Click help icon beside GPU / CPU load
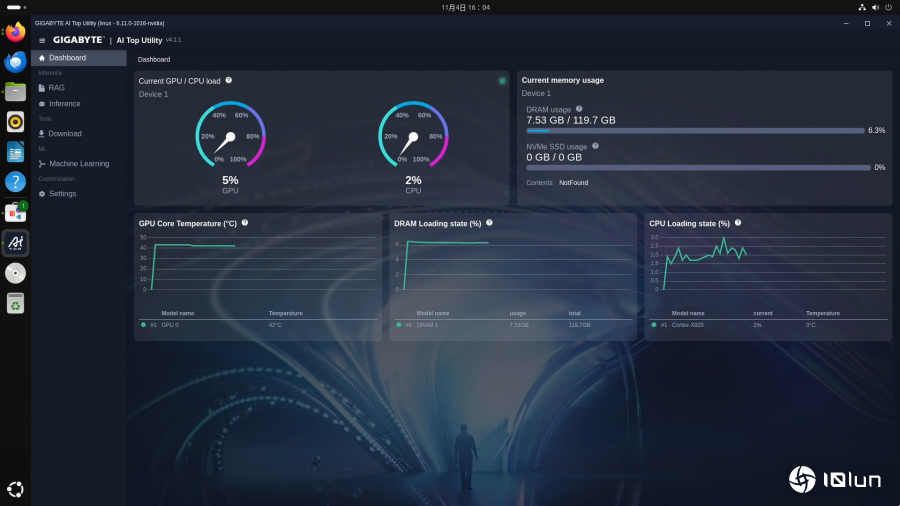Image resolution: width=900 pixels, height=506 pixels. (228, 80)
